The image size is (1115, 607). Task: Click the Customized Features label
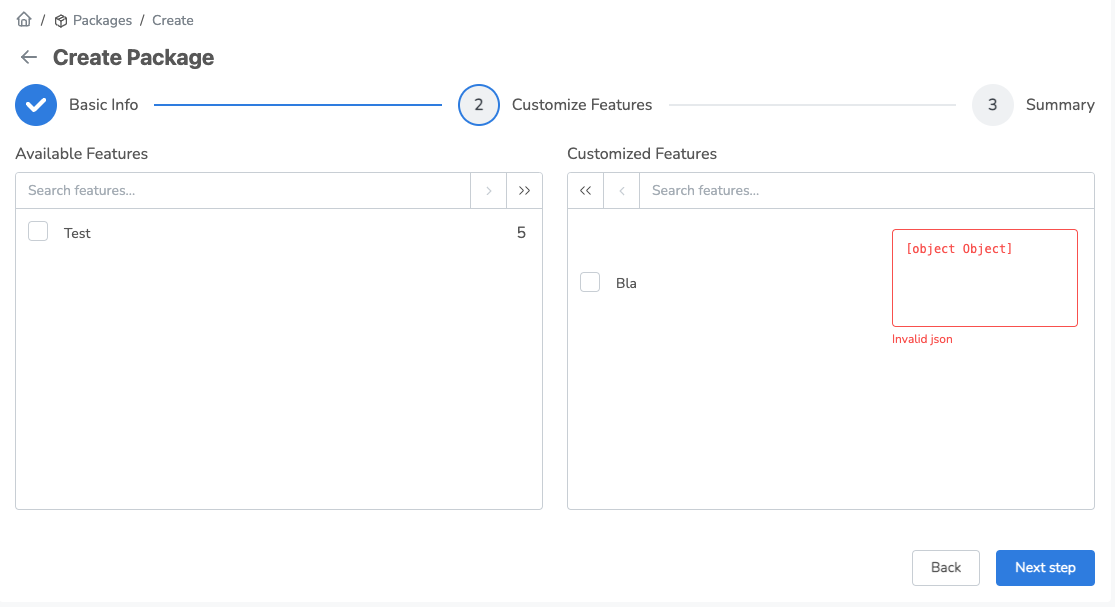pyautogui.click(x=642, y=154)
